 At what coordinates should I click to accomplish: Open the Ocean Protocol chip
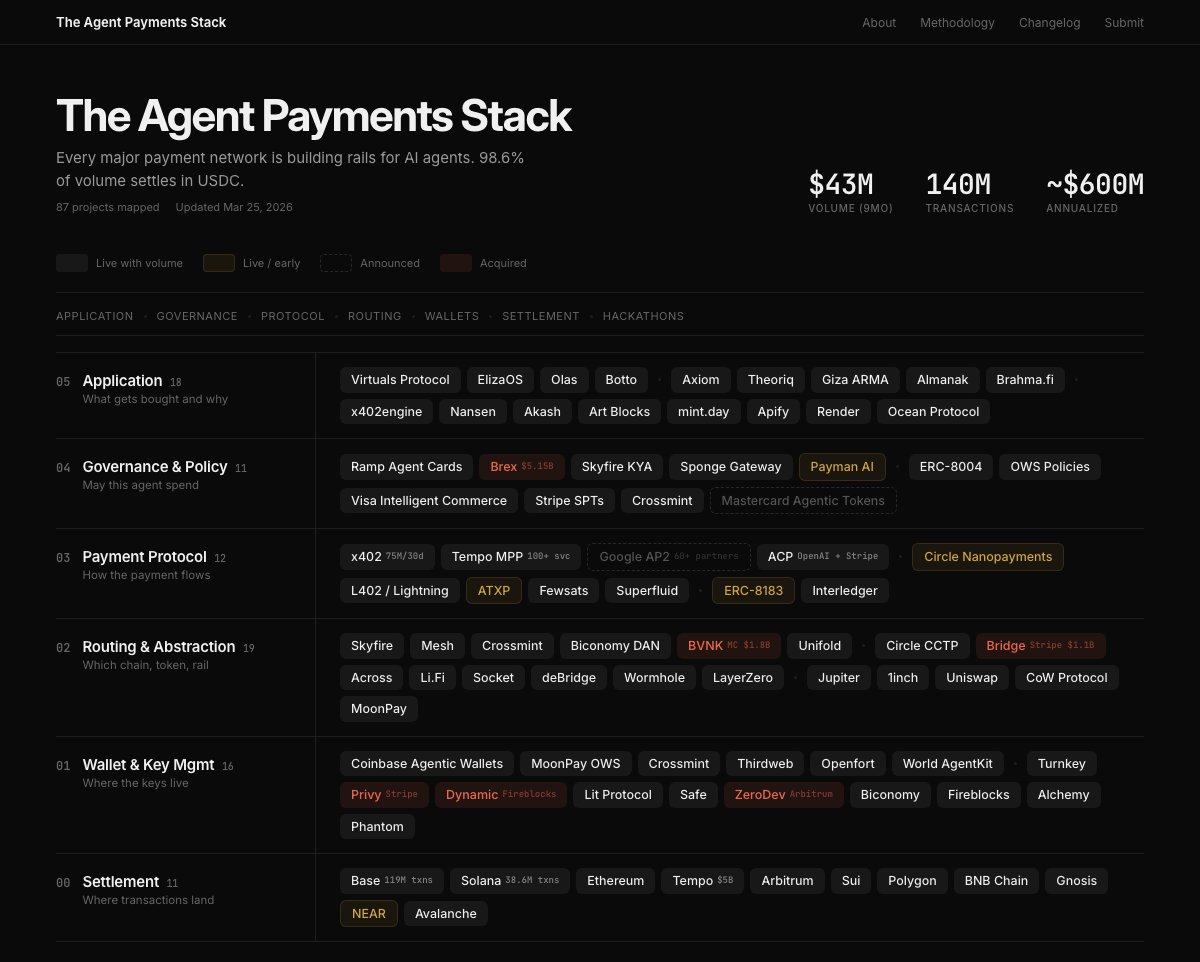pos(934,411)
